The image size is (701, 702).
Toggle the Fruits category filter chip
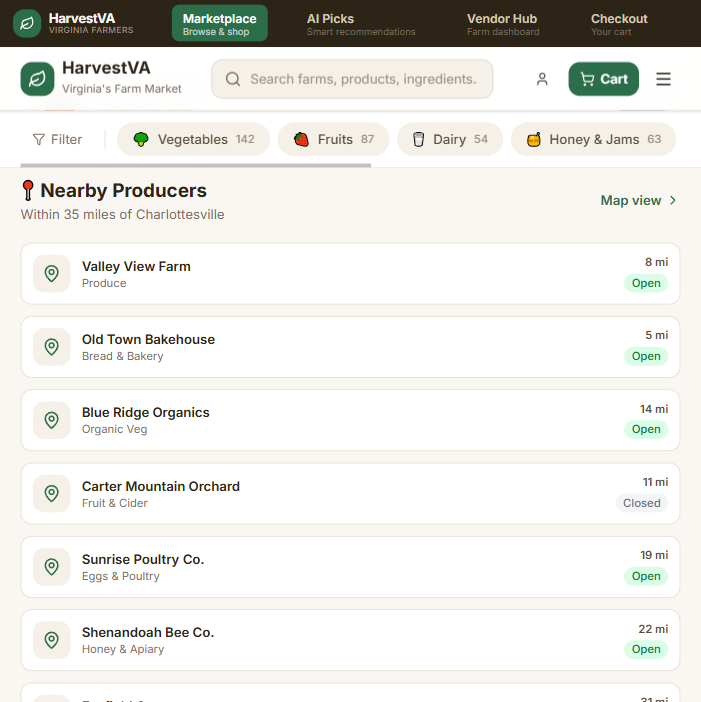[333, 140]
